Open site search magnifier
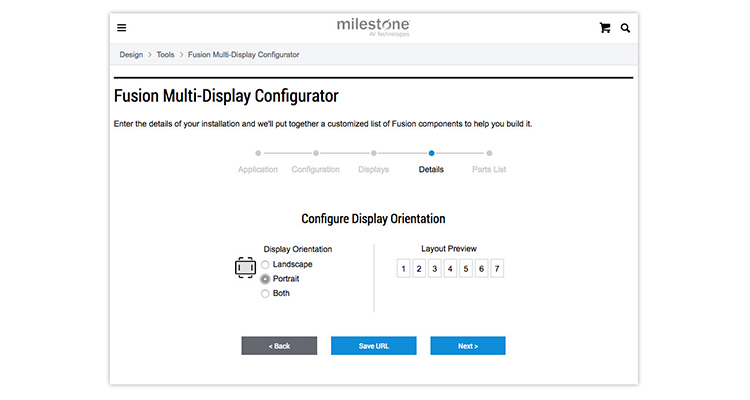The width and height of the screenshot is (750, 400). [625, 28]
